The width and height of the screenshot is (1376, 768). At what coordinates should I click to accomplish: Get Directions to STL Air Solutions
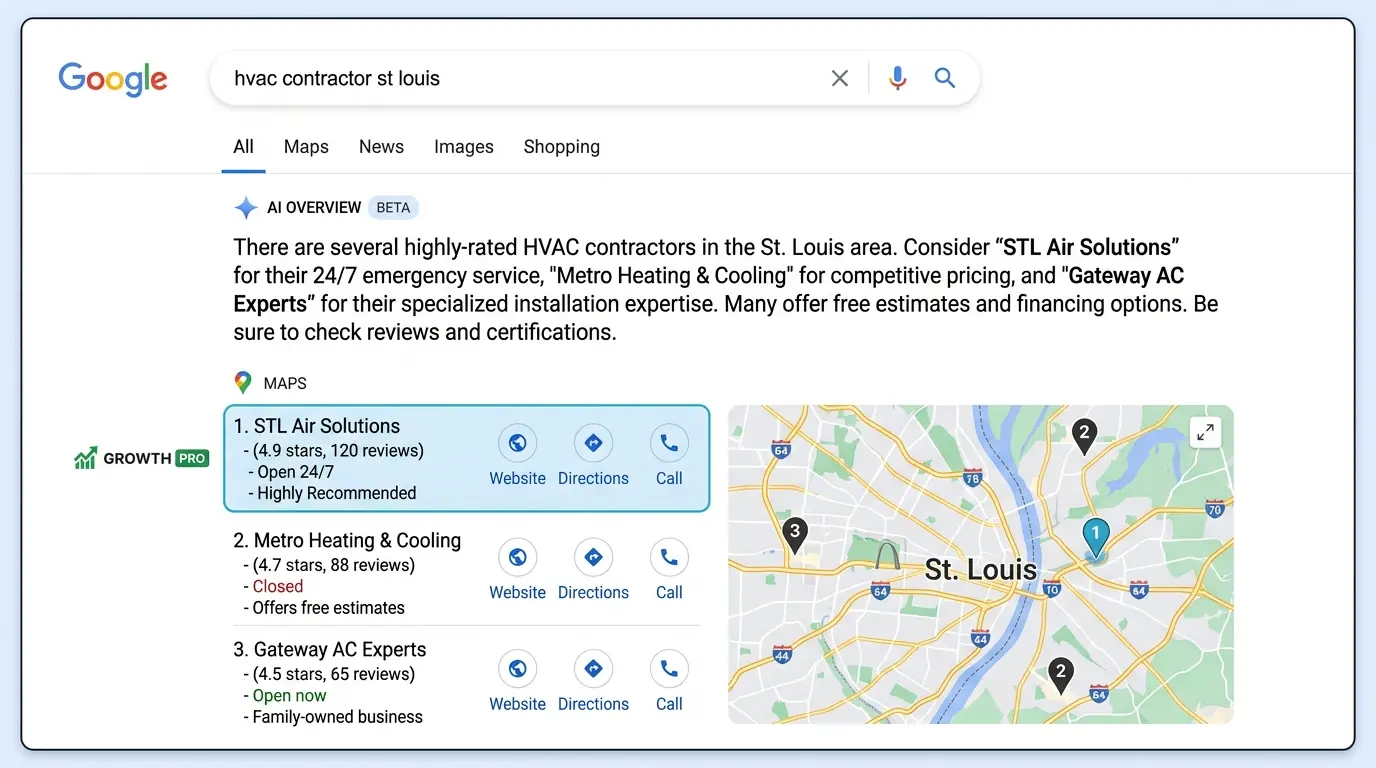coord(593,456)
